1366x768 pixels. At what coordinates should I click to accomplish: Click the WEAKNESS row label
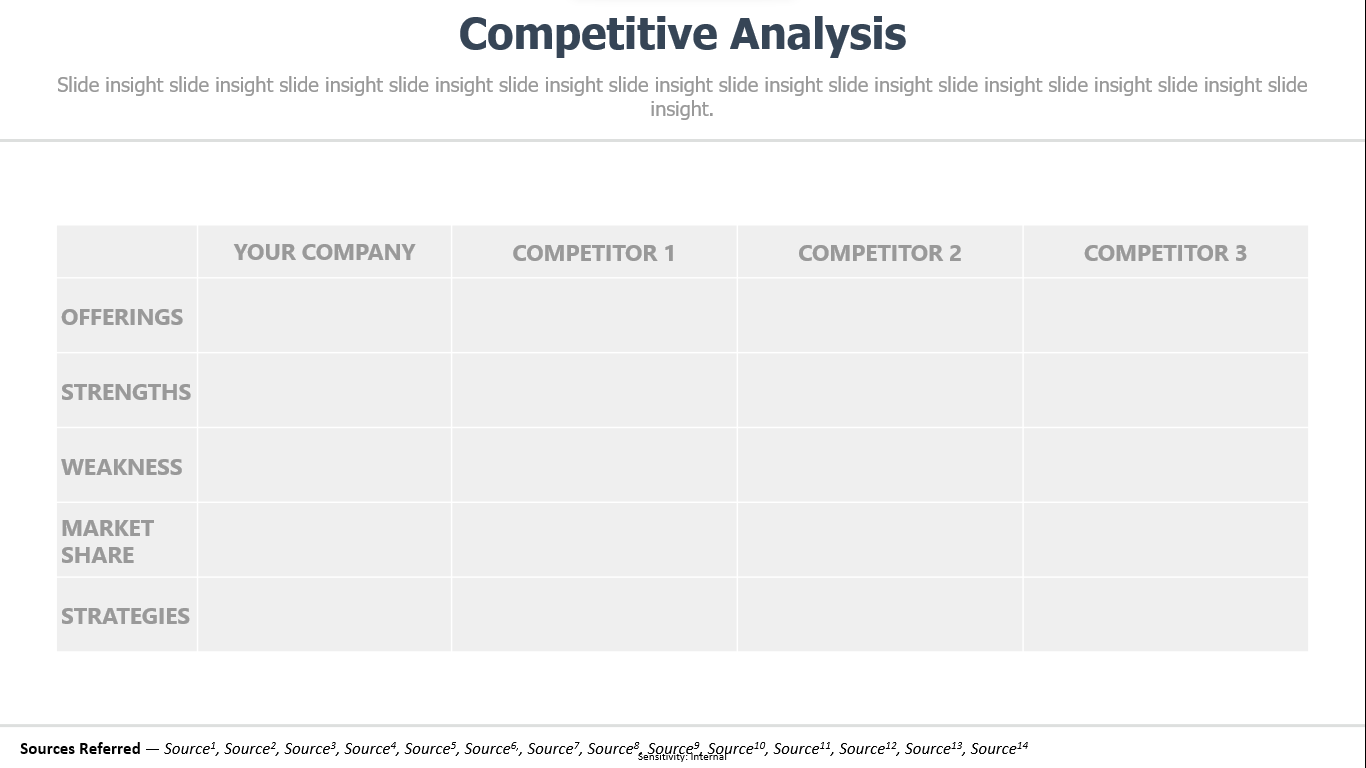[x=122, y=467]
